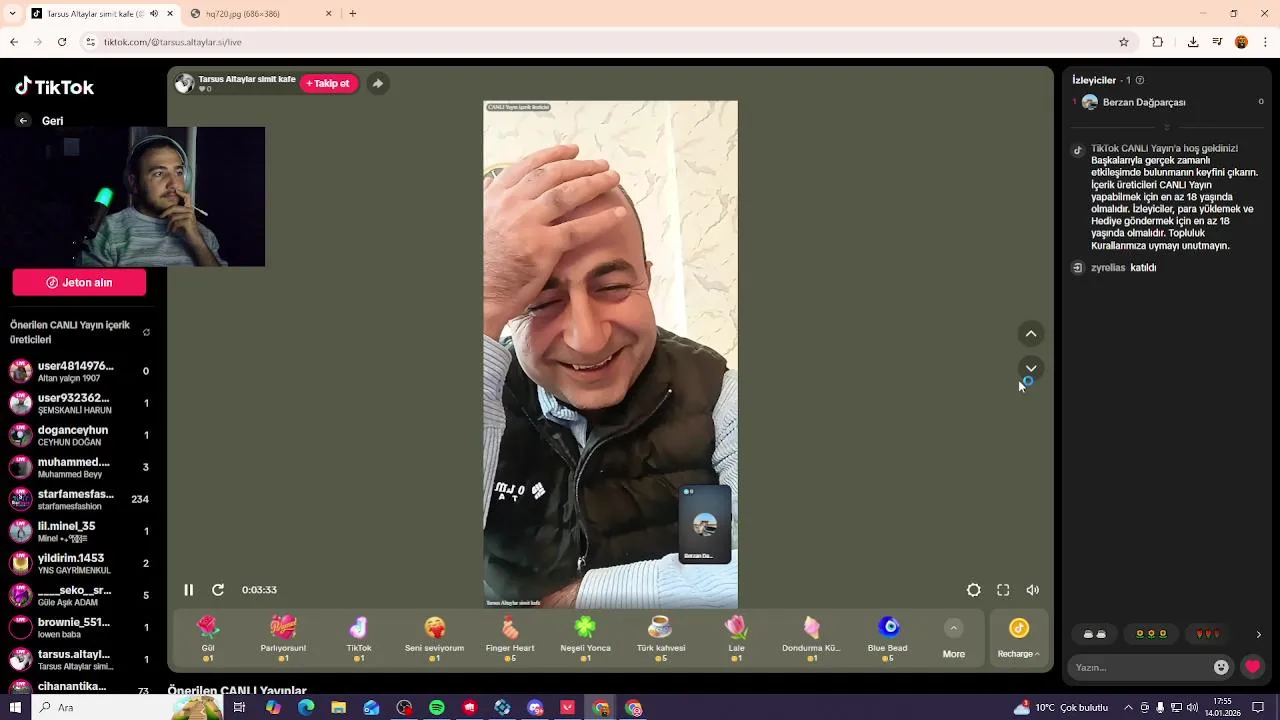The width and height of the screenshot is (1280, 720).
Task: Show more quick emoji reactions arrow
Action: tap(1258, 634)
